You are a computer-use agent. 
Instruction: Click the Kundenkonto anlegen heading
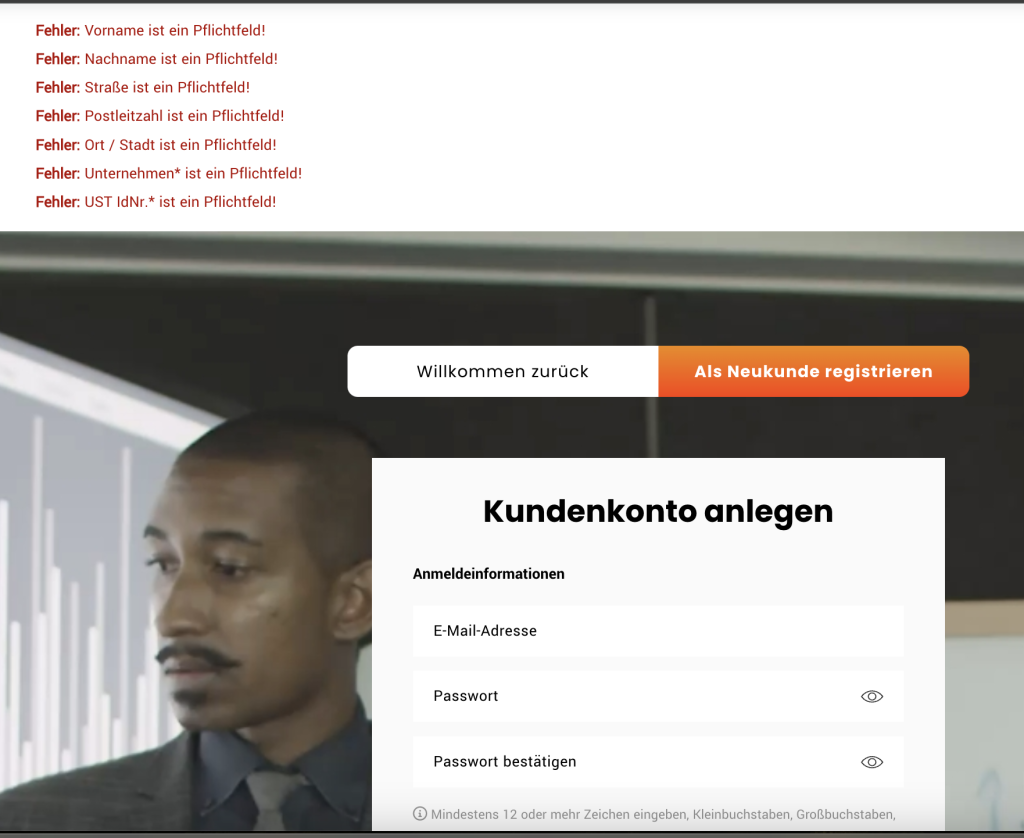tap(657, 511)
